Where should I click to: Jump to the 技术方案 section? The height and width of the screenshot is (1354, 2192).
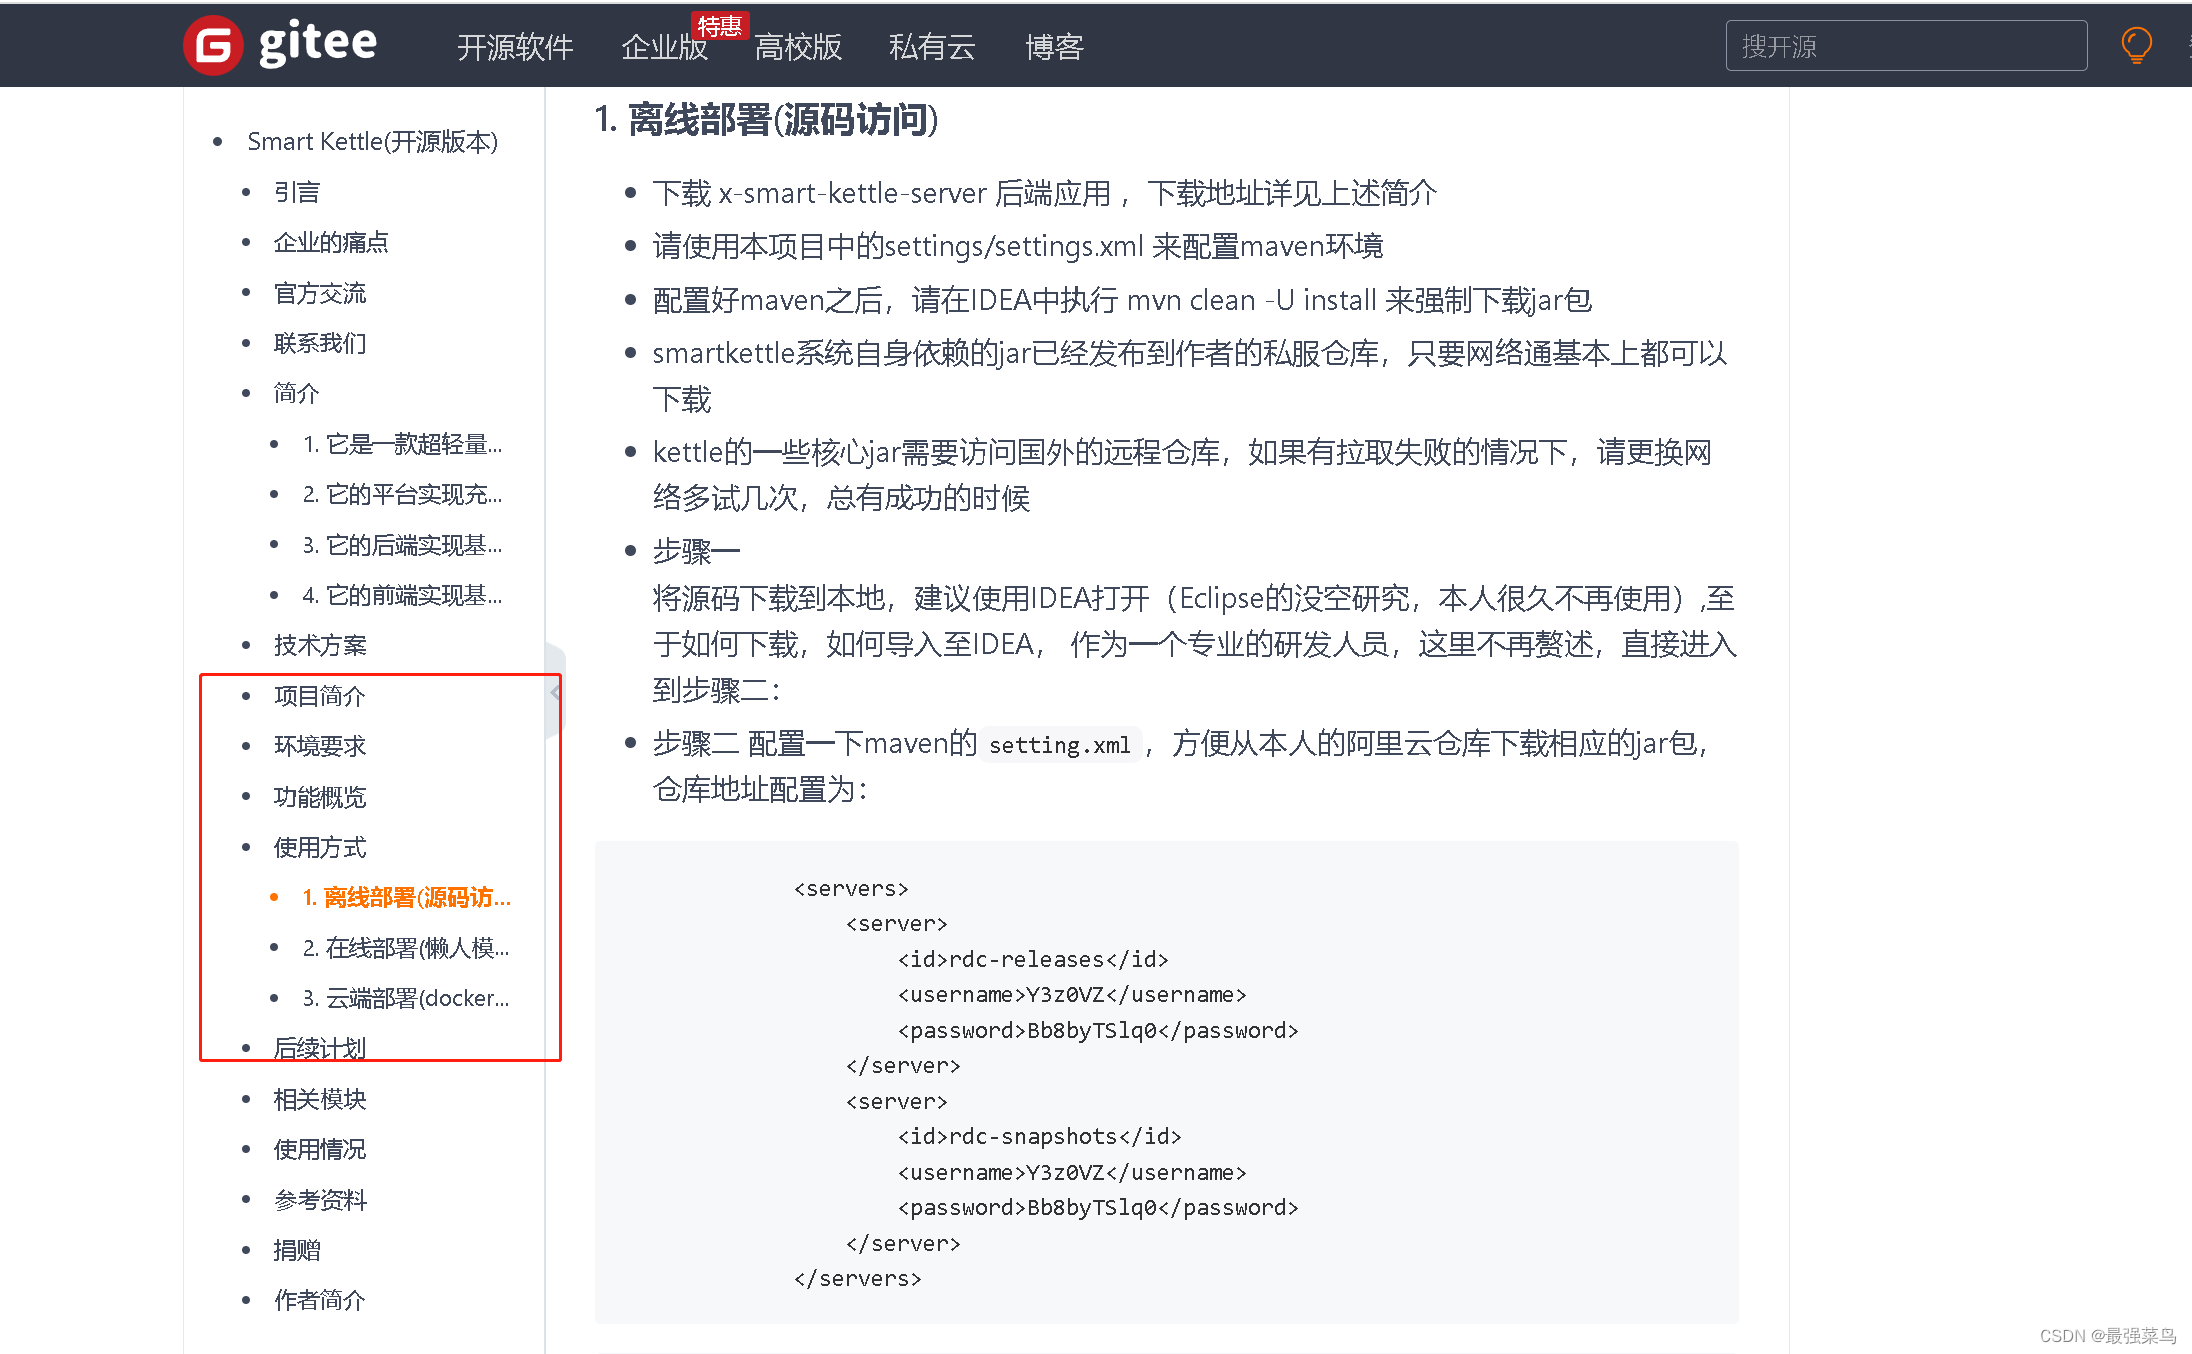click(x=320, y=645)
